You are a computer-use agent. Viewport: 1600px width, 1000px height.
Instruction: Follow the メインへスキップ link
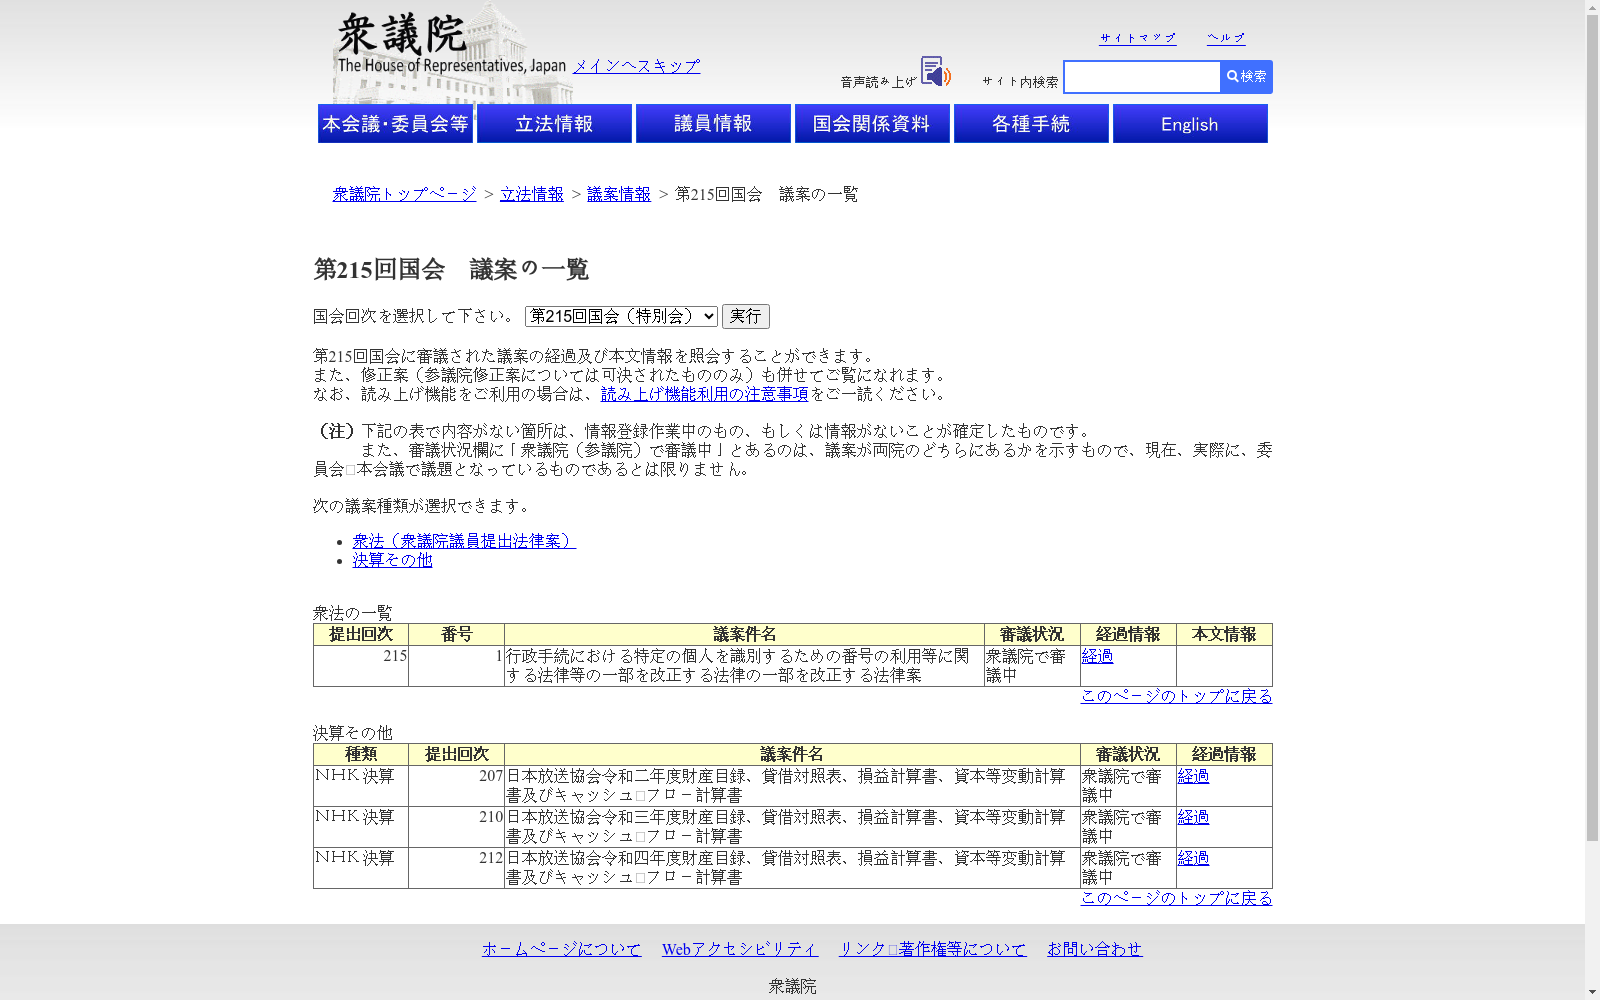[636, 66]
